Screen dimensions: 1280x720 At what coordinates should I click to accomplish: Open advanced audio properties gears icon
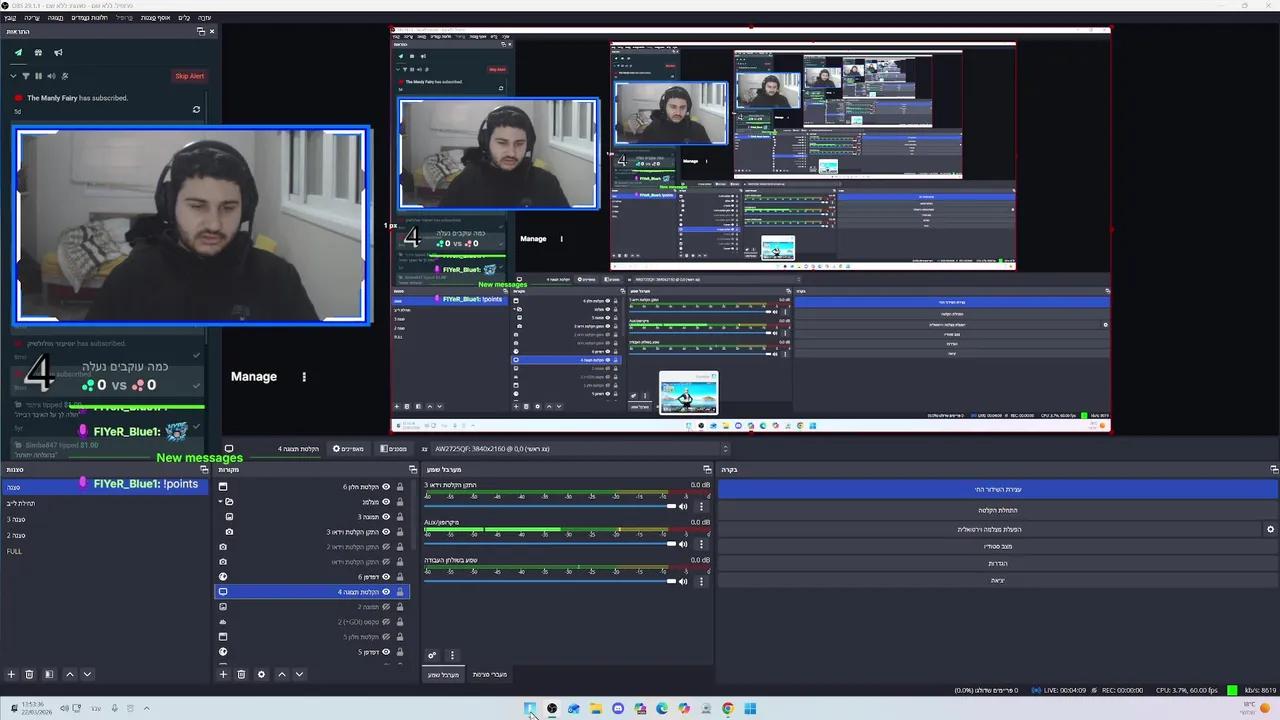coord(432,656)
